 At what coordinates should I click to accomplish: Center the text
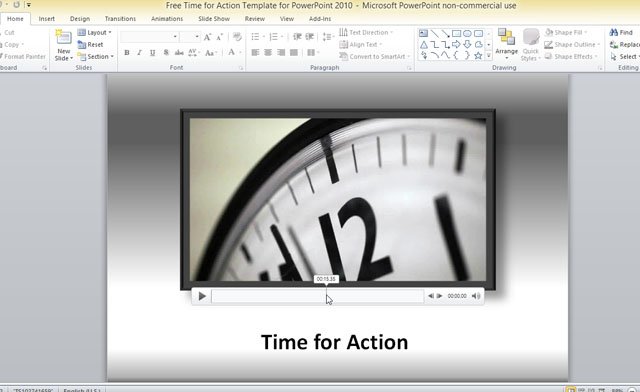coord(268,53)
